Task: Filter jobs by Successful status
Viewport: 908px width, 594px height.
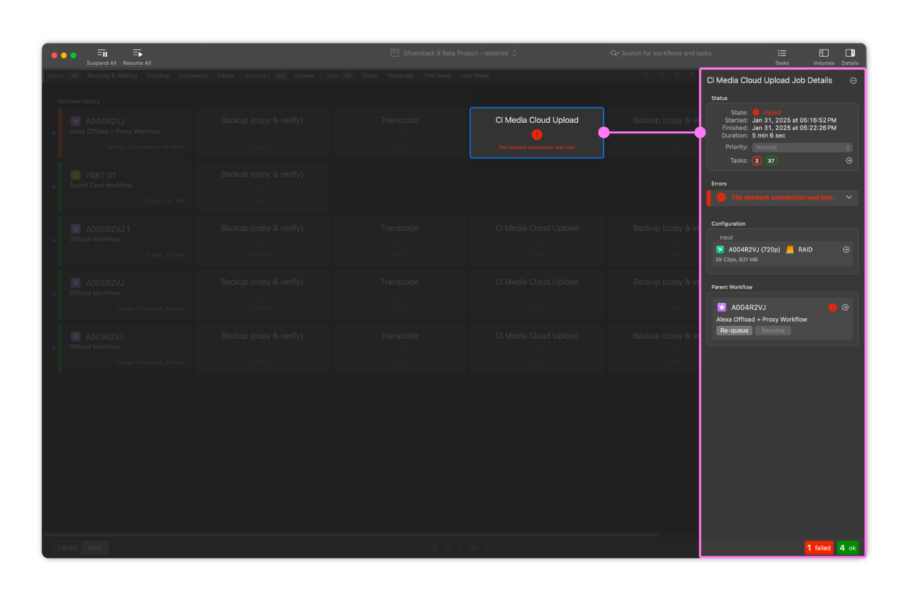Action: (x=193, y=76)
